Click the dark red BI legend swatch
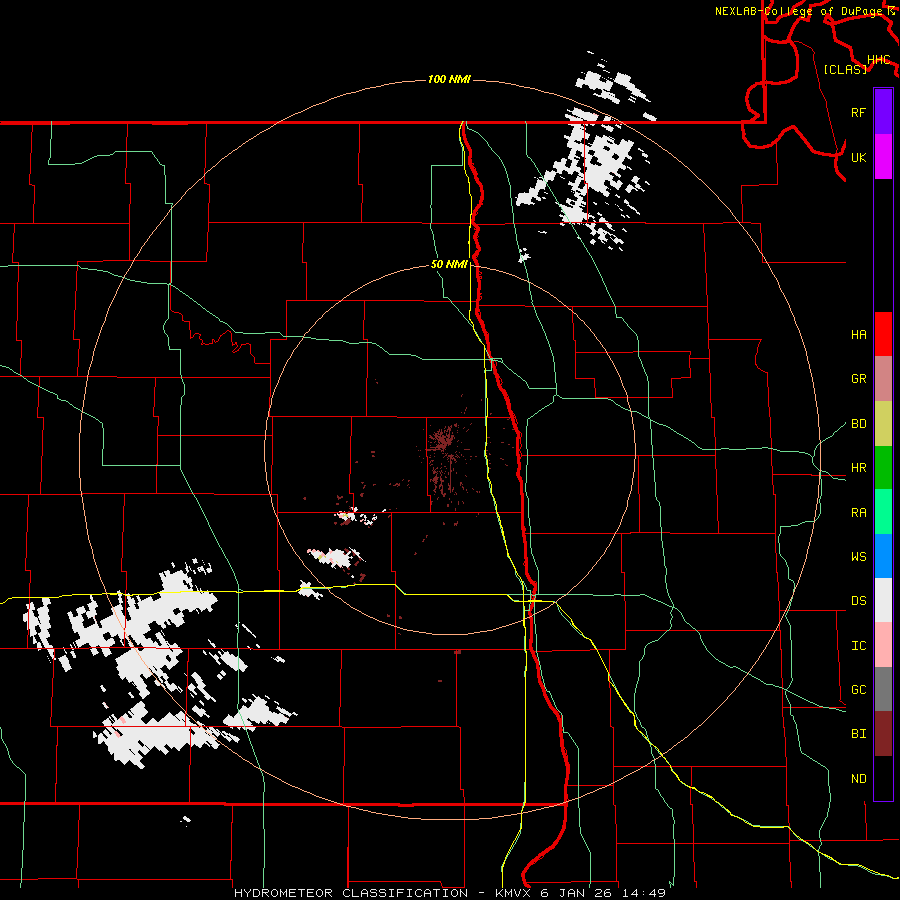 coord(883,734)
